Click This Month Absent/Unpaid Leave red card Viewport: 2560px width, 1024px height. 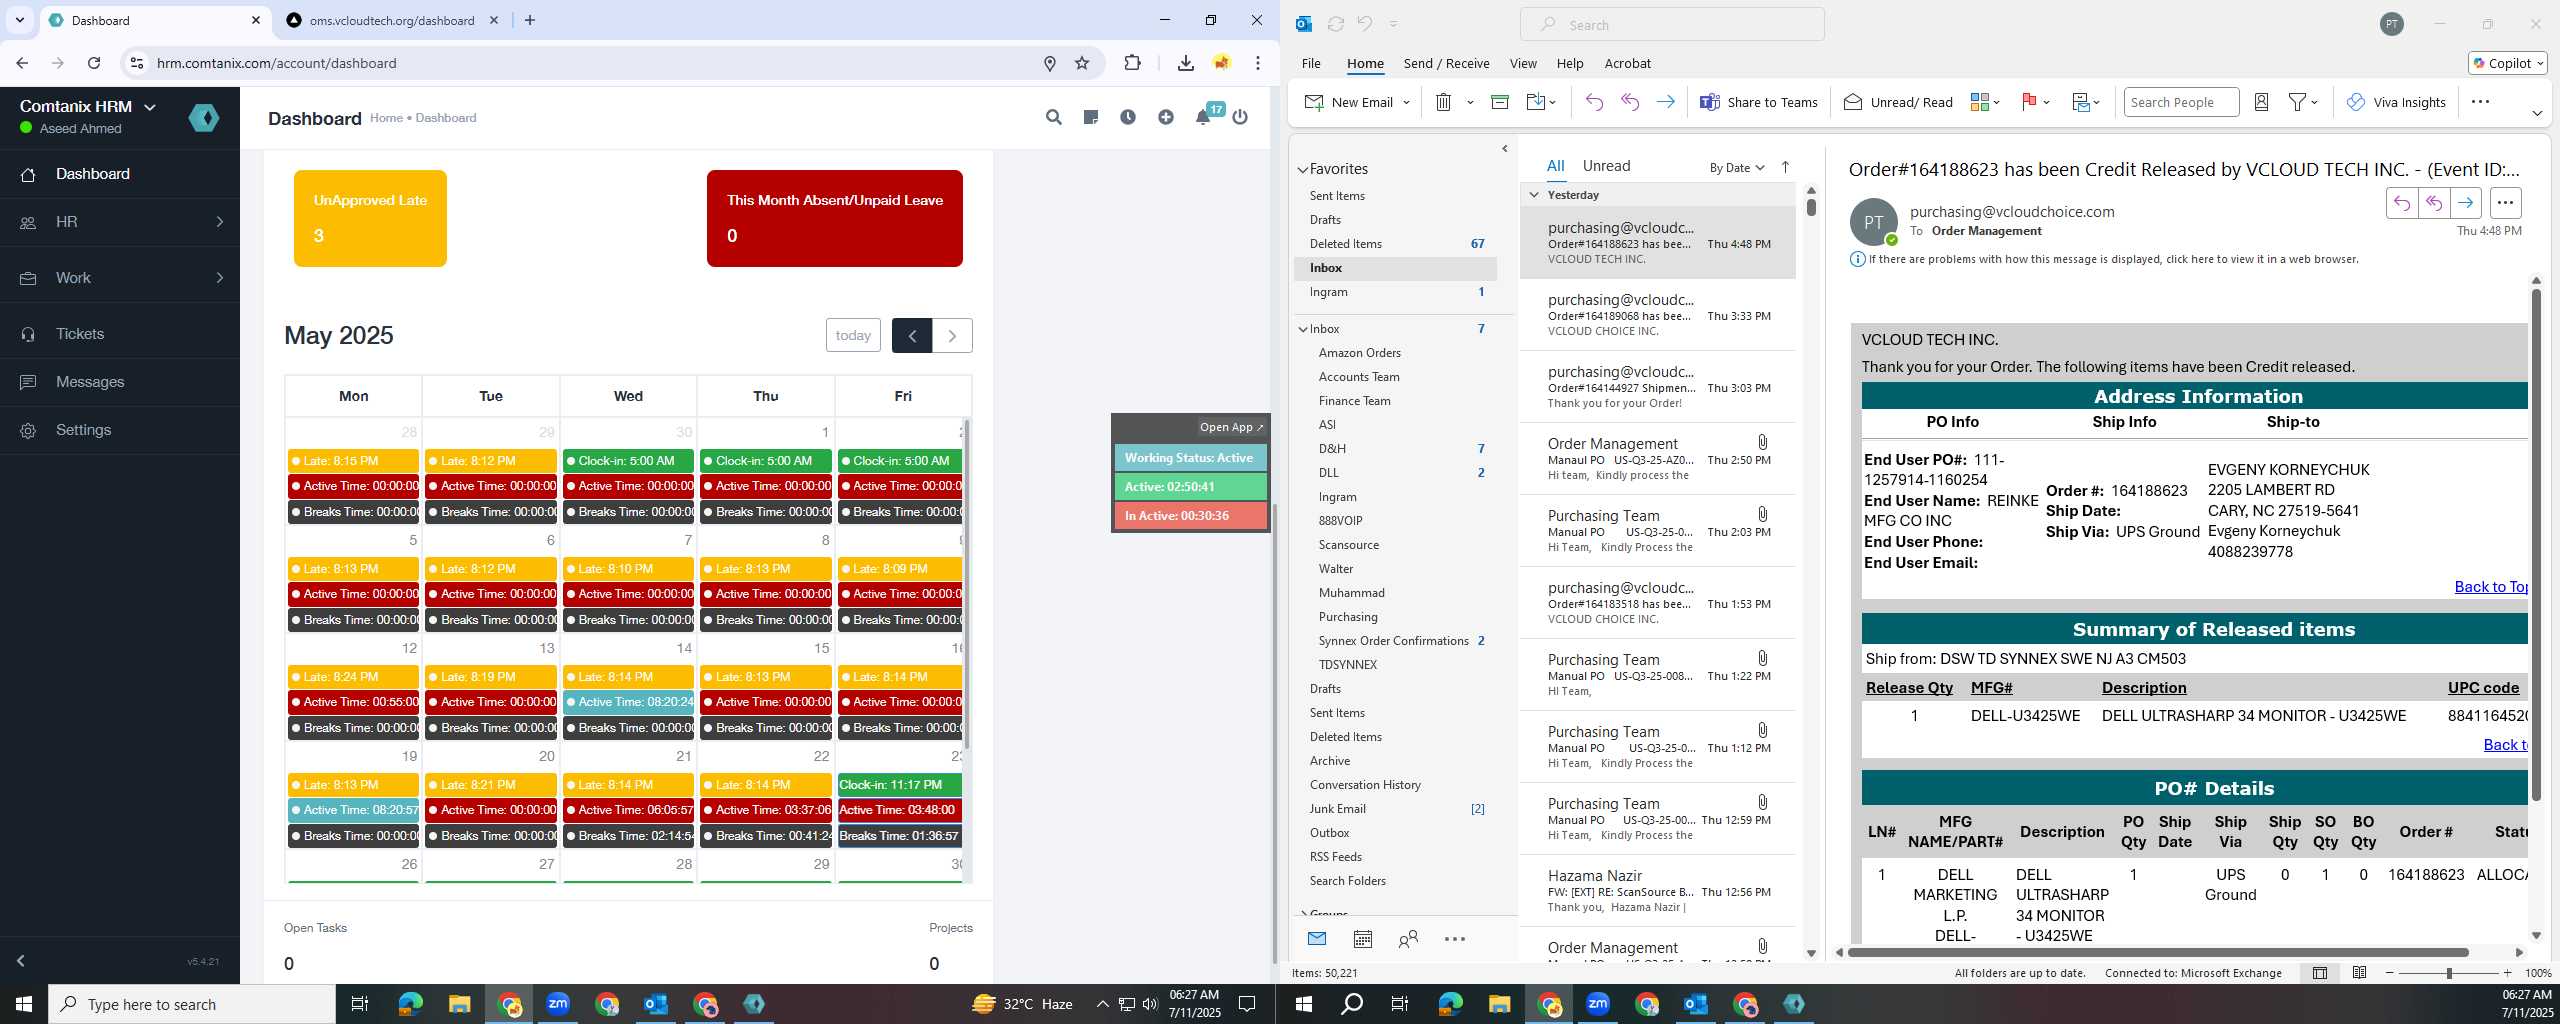pyautogui.click(x=835, y=218)
